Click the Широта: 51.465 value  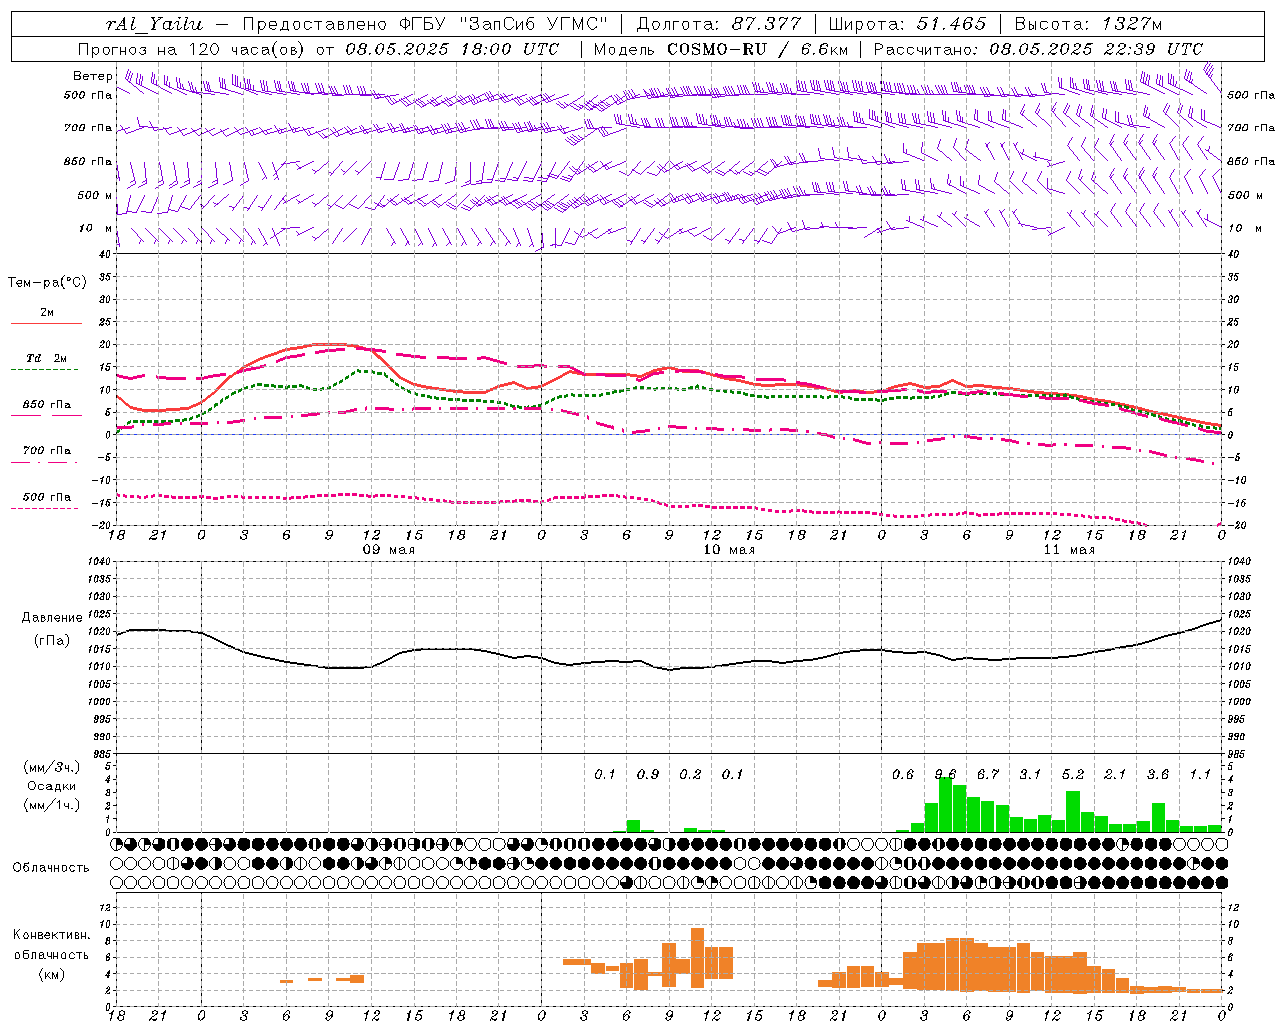coord(907,24)
